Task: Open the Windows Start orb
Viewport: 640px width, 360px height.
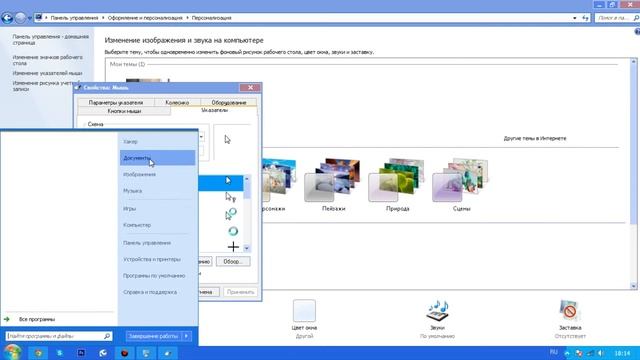Action: tap(13, 352)
